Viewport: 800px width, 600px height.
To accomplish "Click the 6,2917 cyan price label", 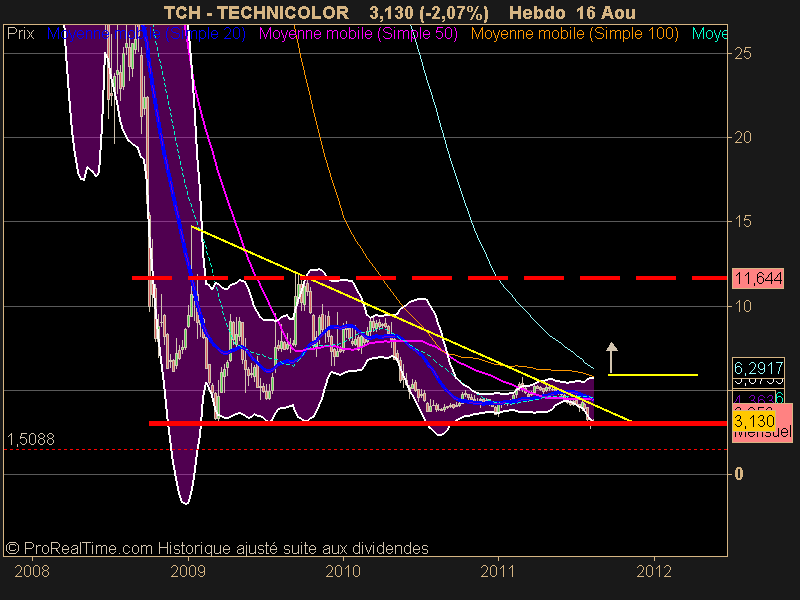I will point(758,368).
